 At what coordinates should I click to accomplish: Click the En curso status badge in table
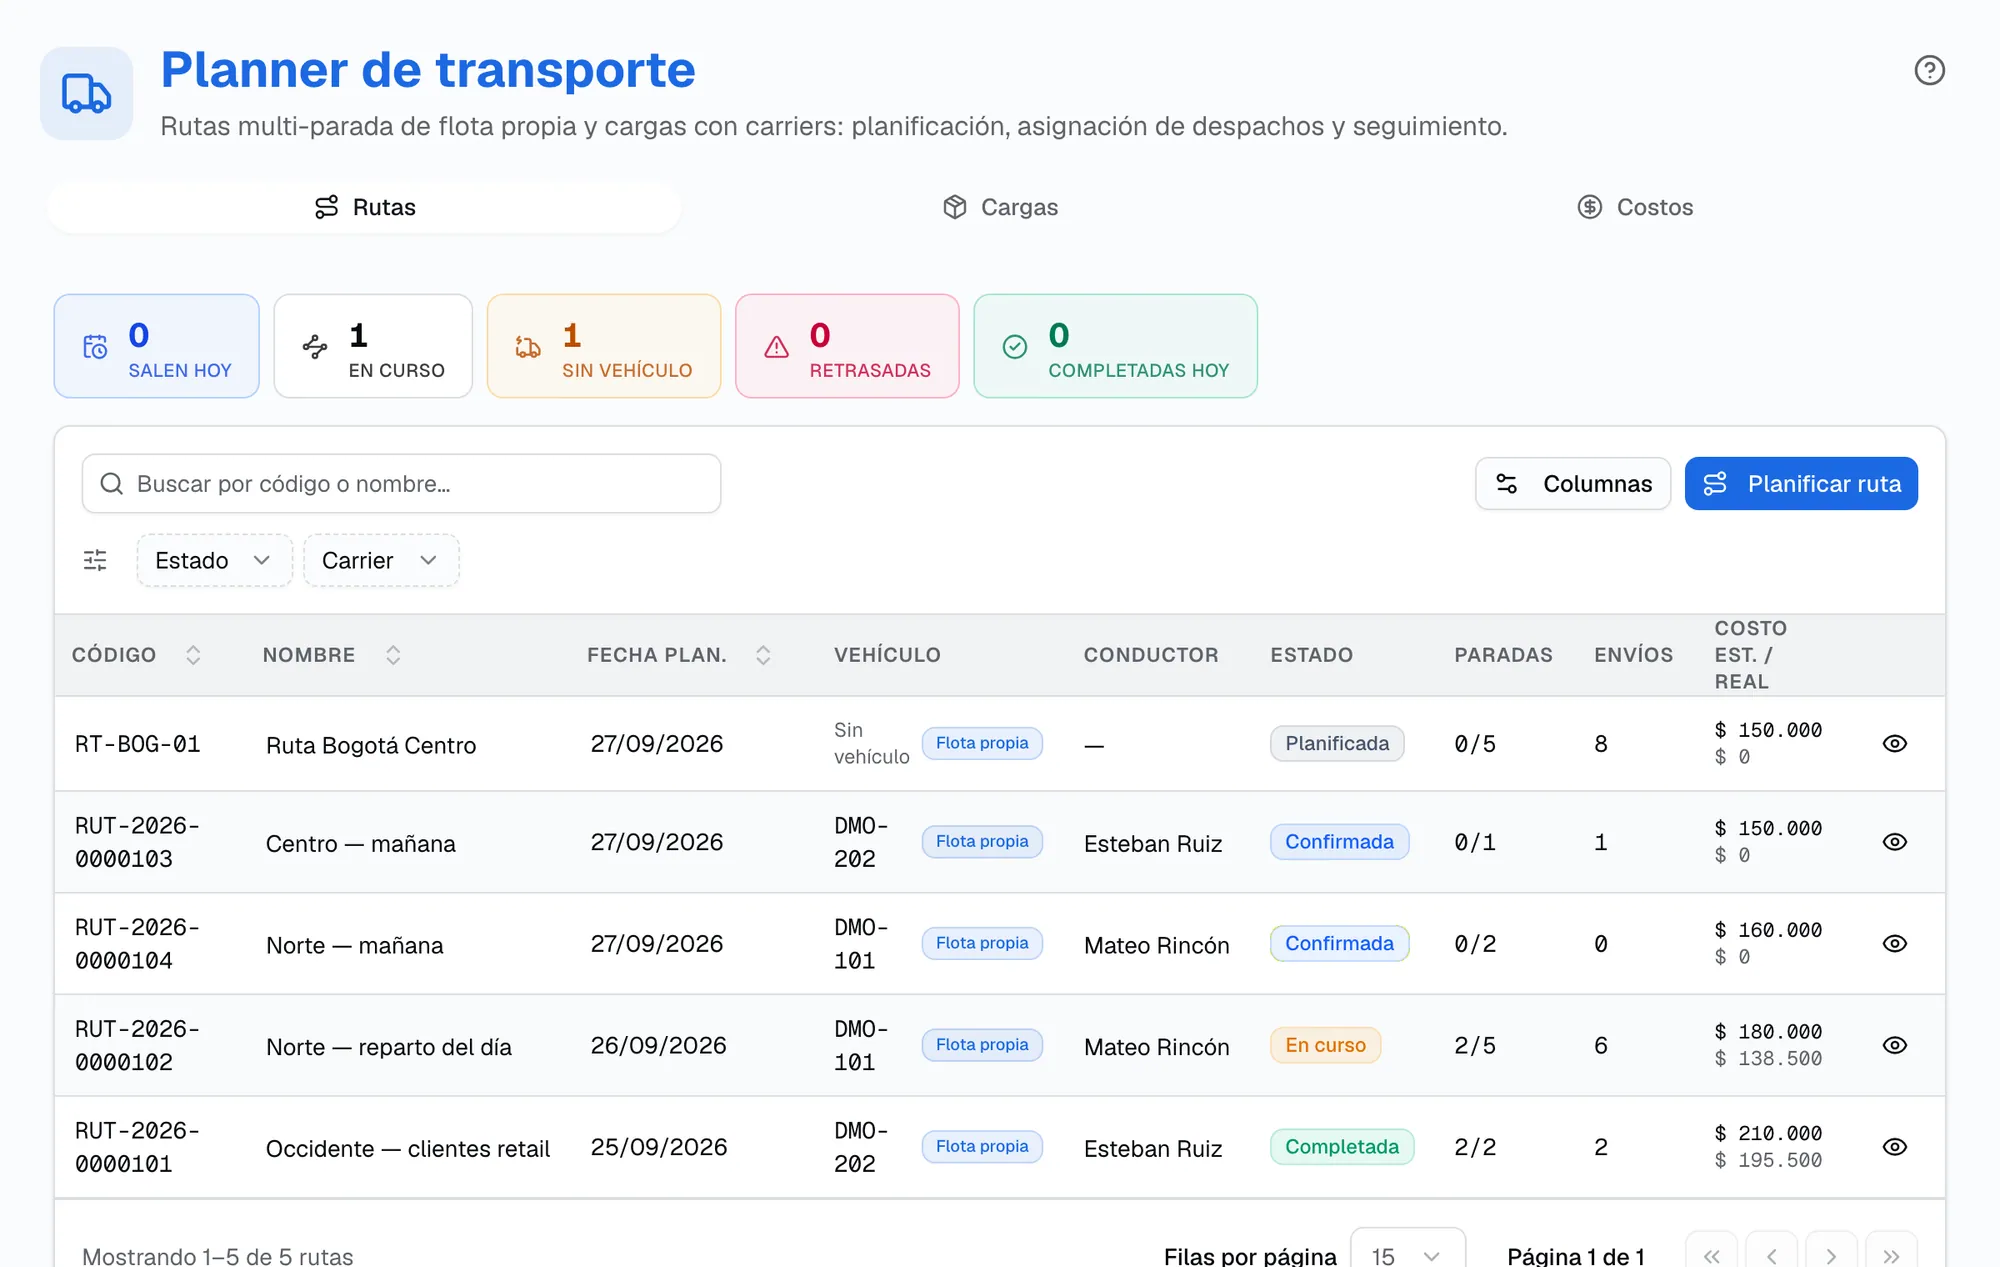[1325, 1045]
